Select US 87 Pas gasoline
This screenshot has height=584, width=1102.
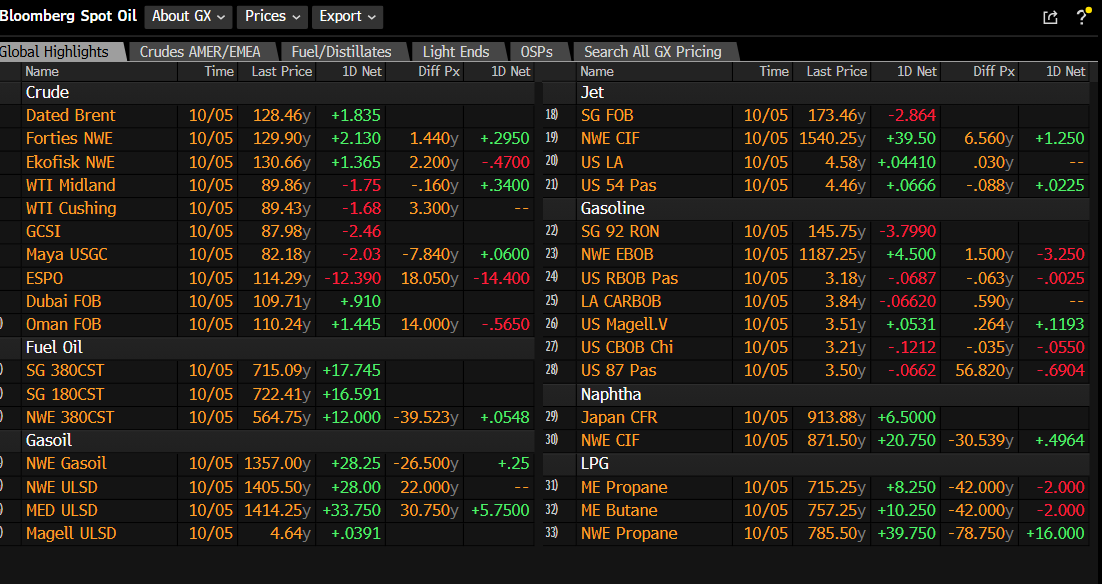click(x=816, y=371)
